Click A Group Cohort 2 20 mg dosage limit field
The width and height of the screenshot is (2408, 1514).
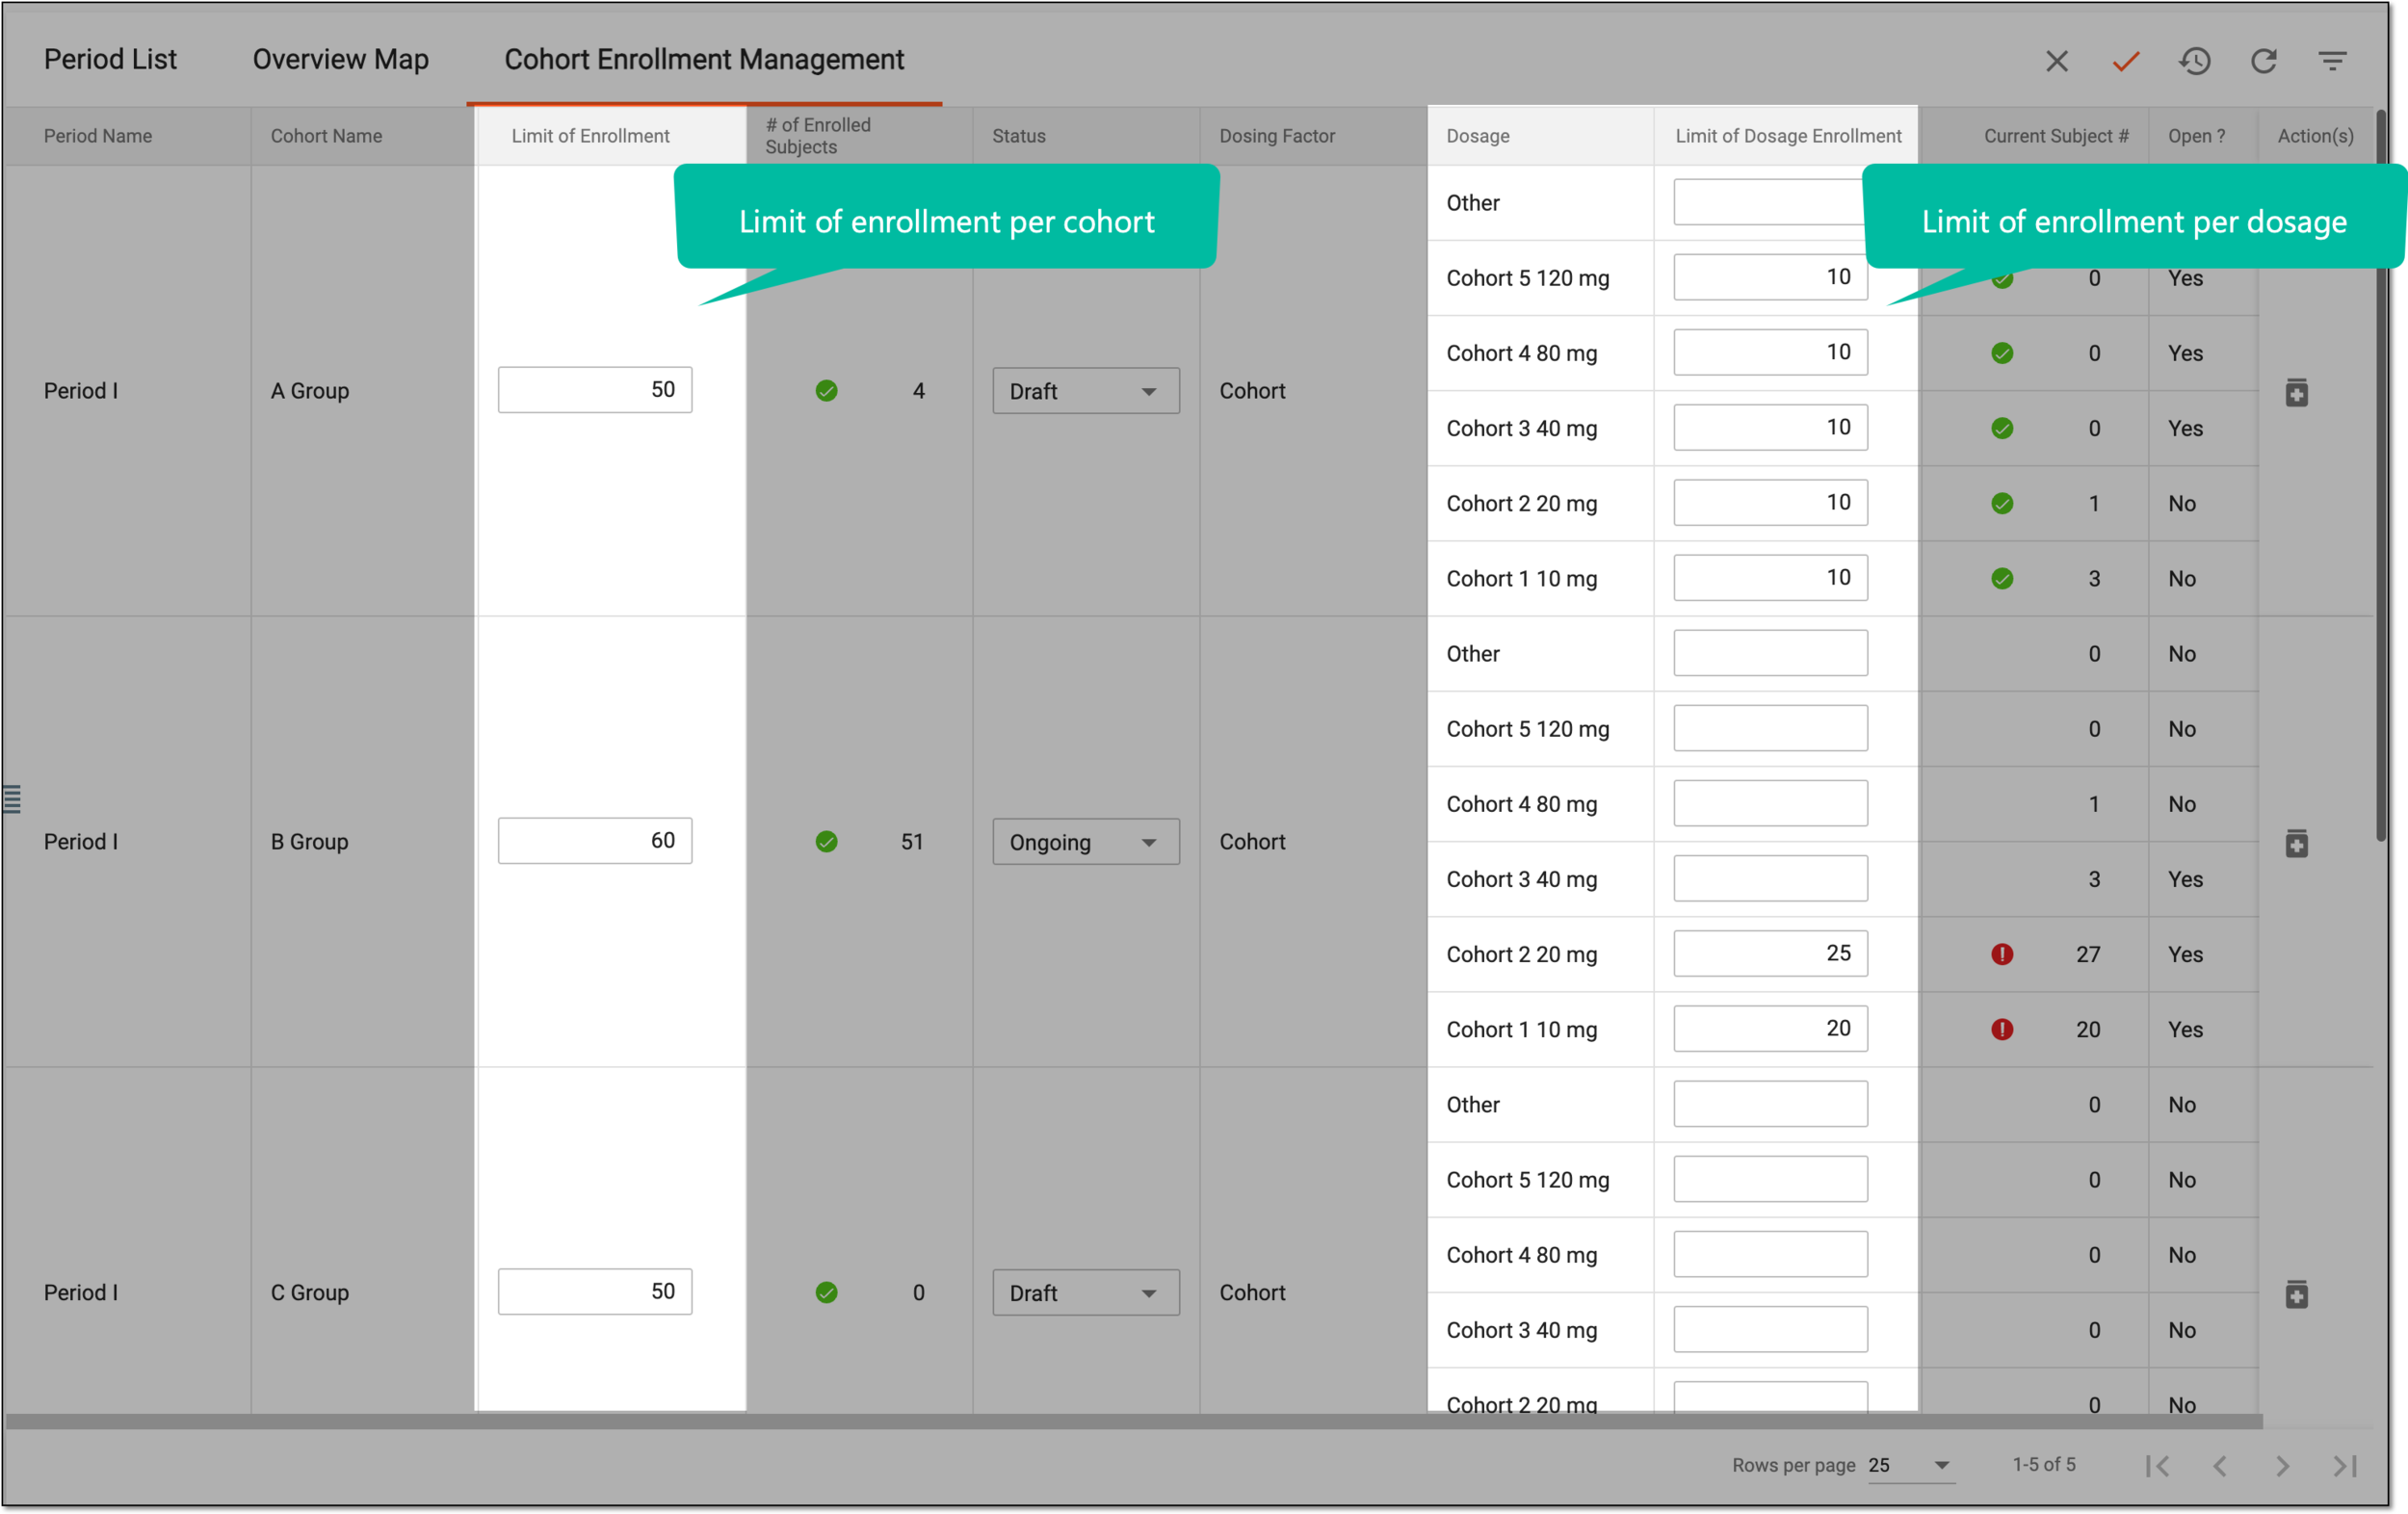(1770, 502)
